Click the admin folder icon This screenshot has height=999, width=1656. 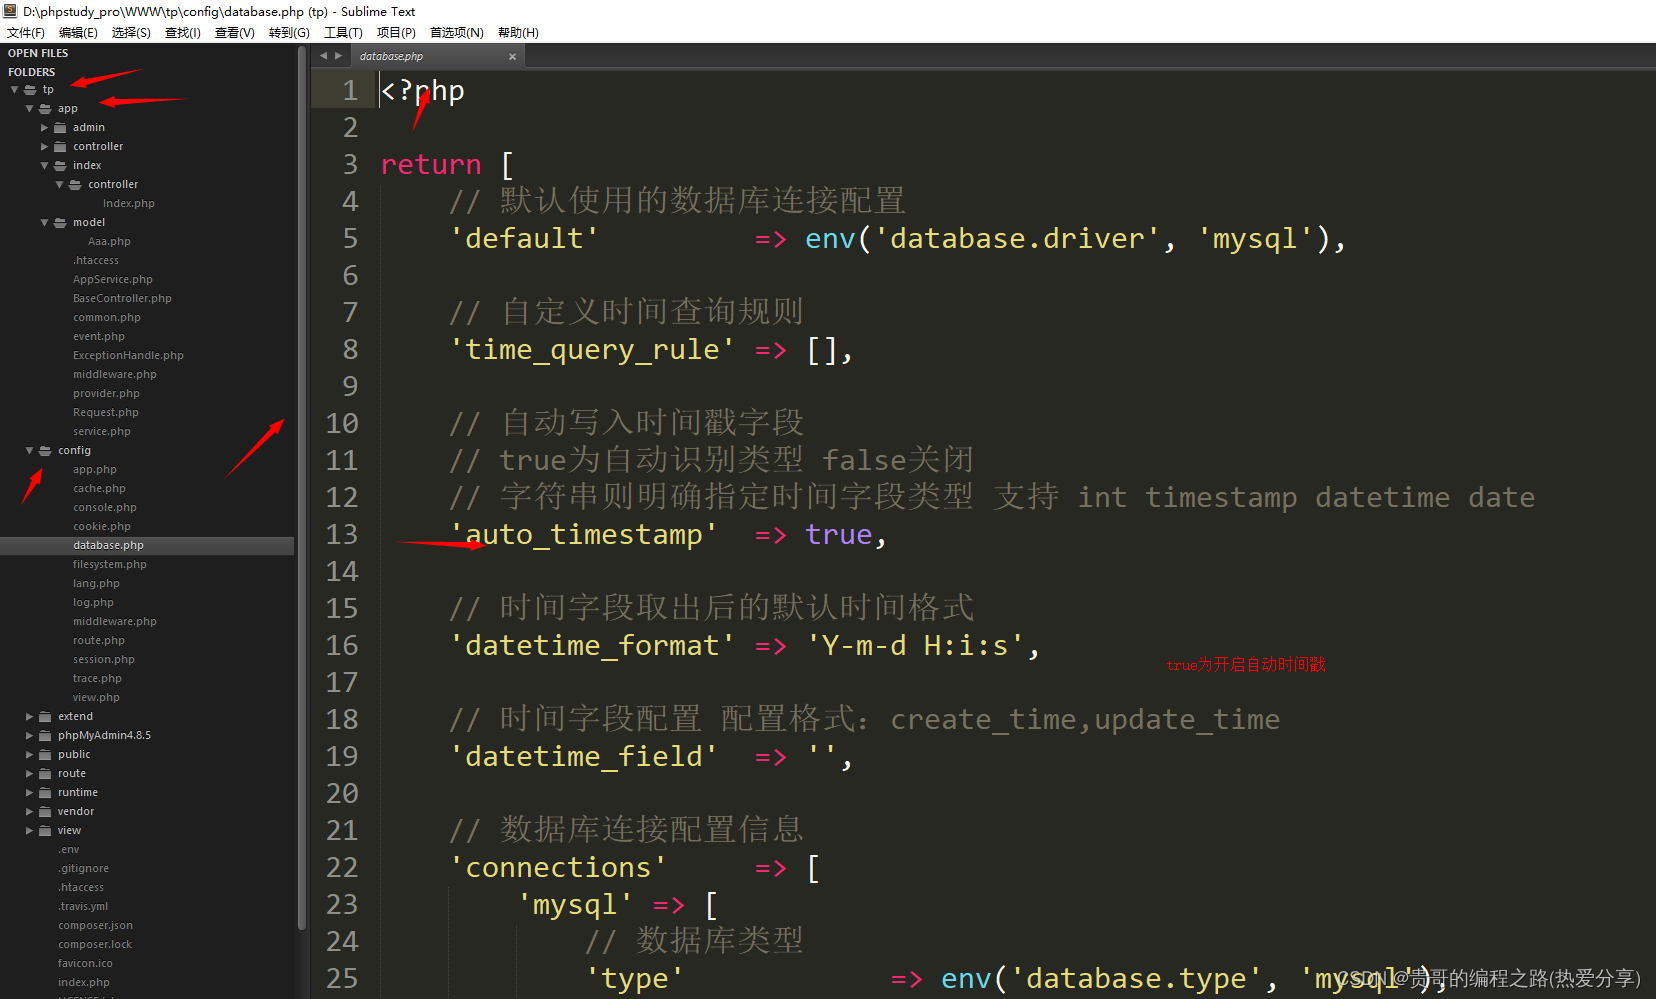[60, 128]
